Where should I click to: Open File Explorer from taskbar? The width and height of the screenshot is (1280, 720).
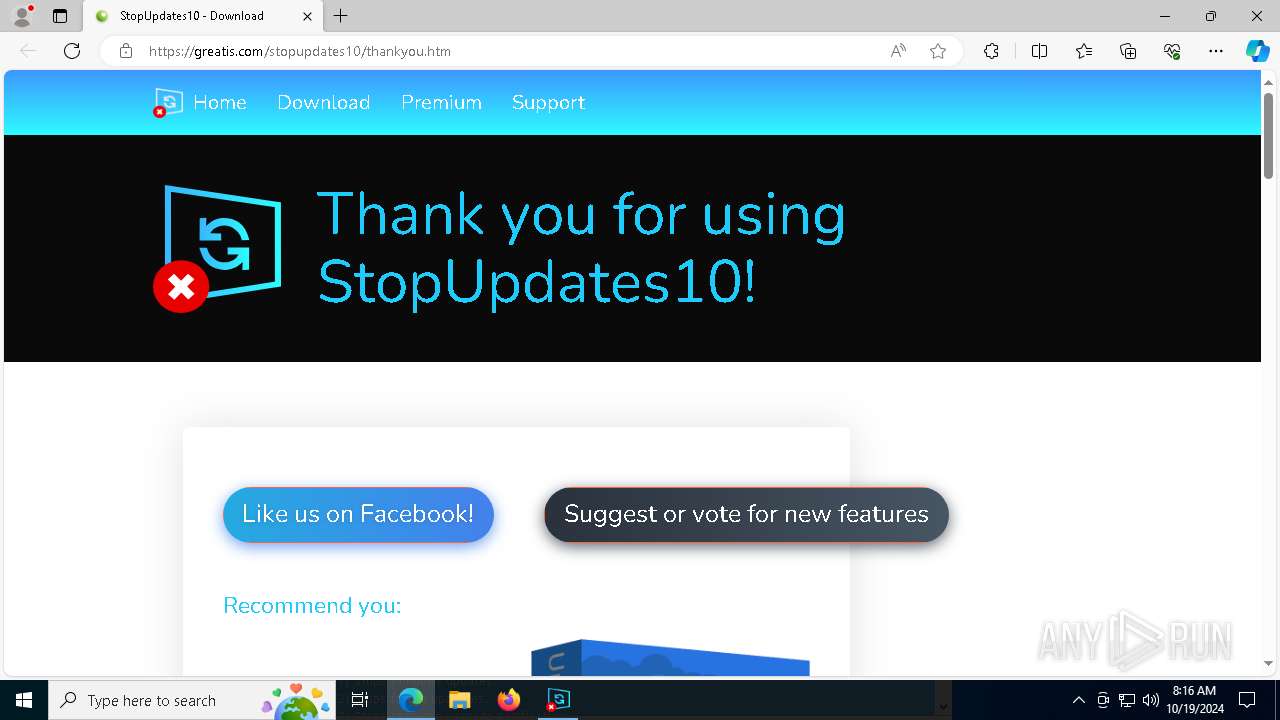(x=460, y=700)
